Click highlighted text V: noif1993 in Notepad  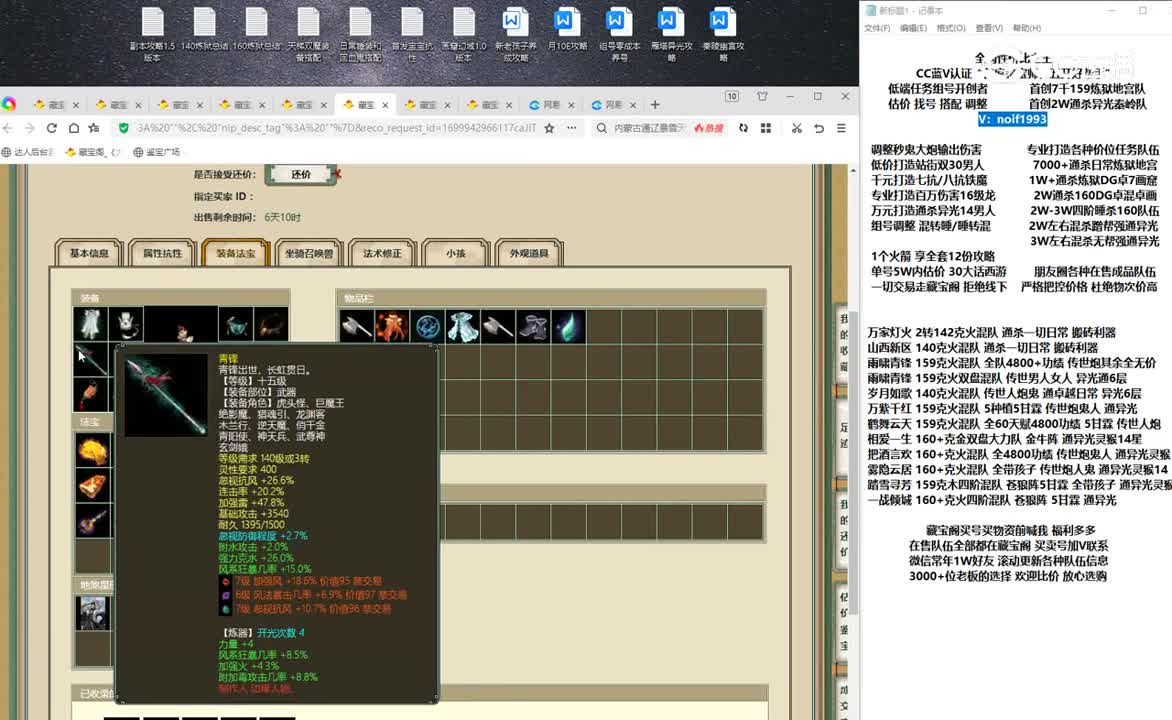[1012, 119]
